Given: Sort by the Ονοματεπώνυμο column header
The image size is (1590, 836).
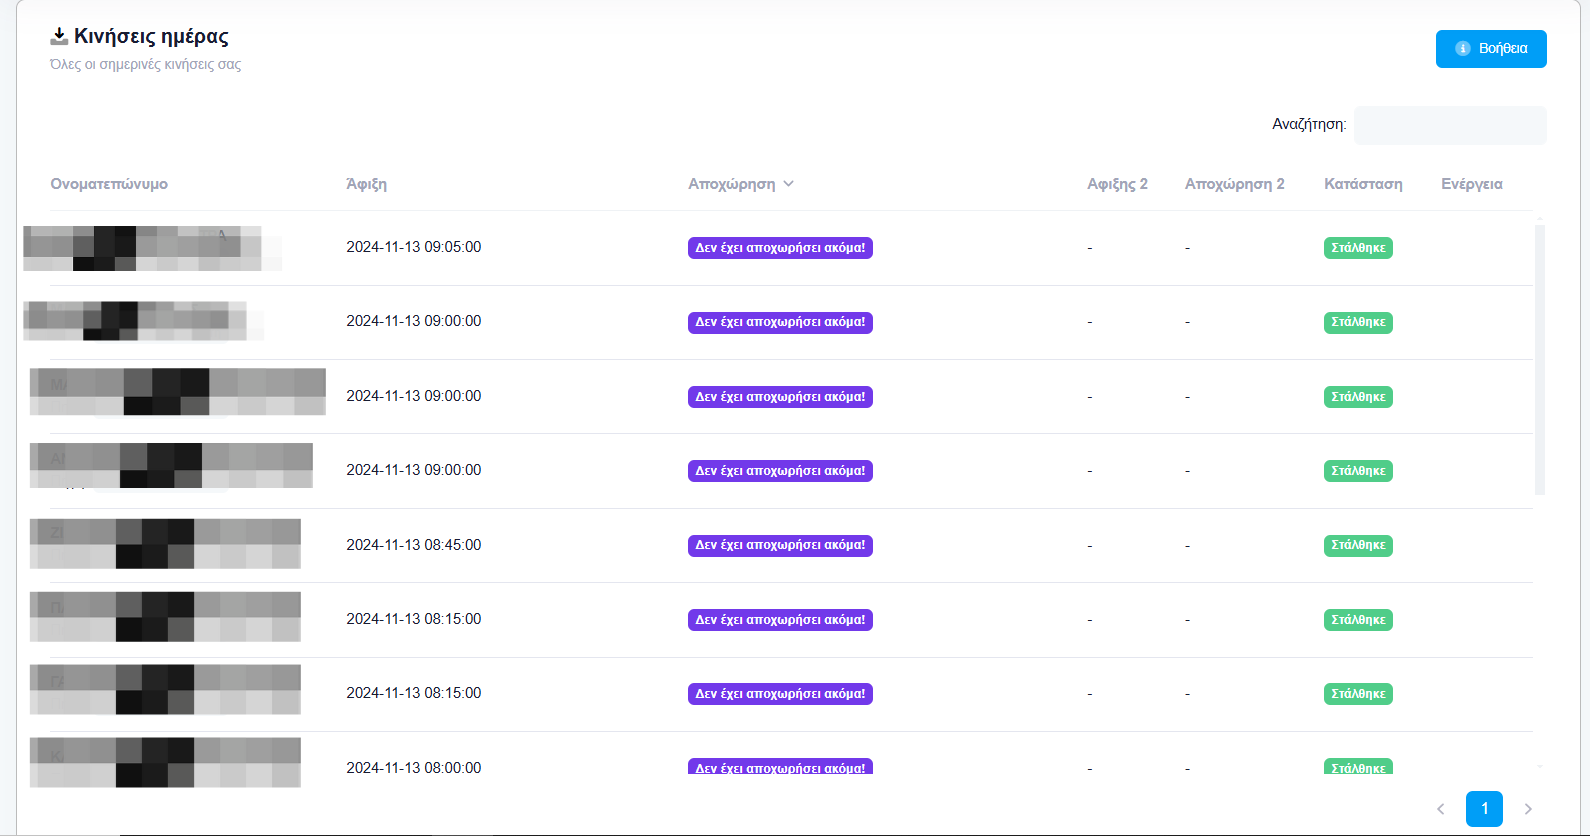Looking at the screenshot, I should point(109,184).
